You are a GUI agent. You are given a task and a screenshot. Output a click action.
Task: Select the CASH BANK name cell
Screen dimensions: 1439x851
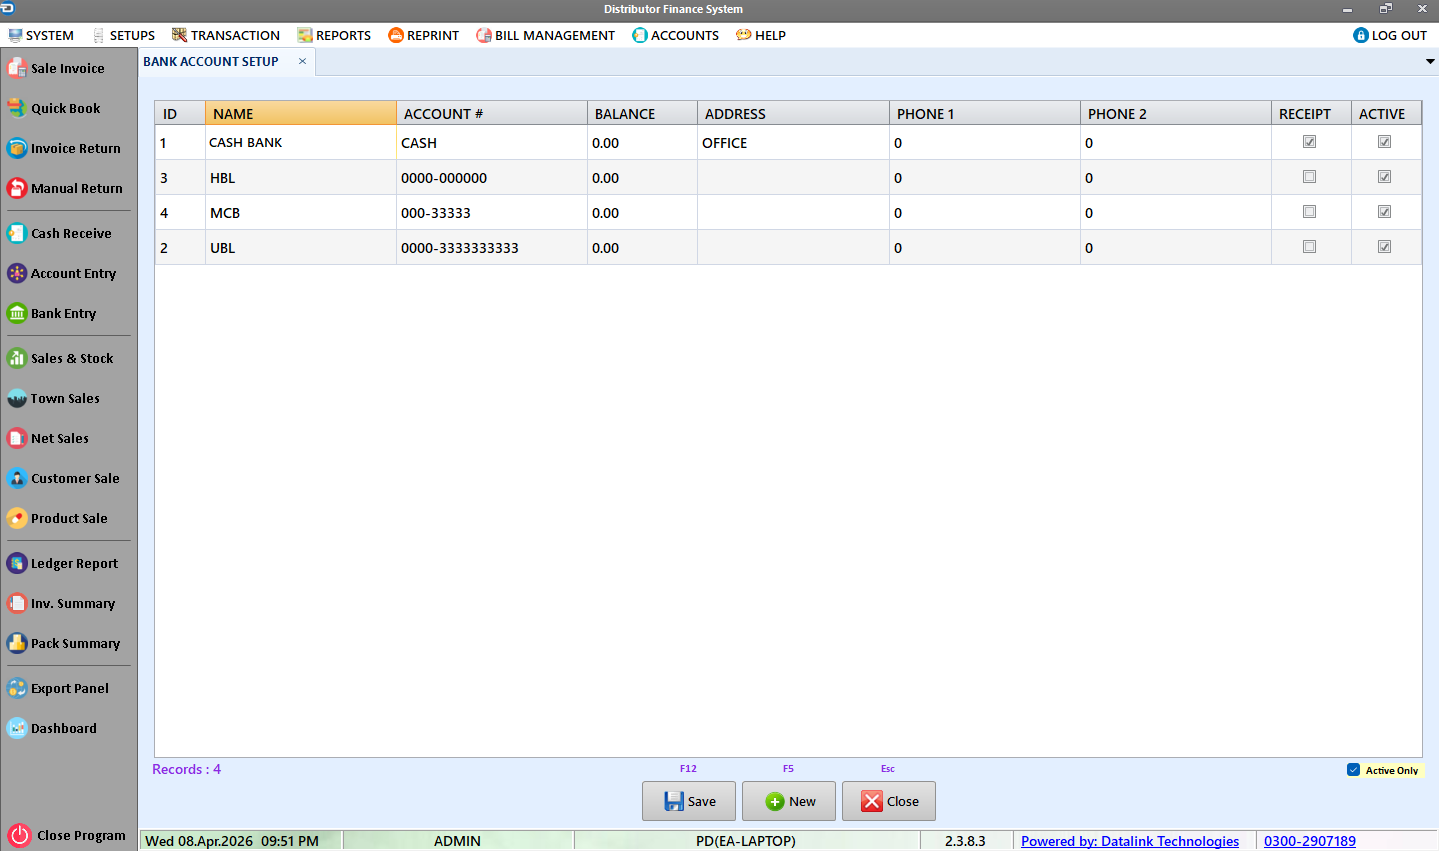pos(301,142)
